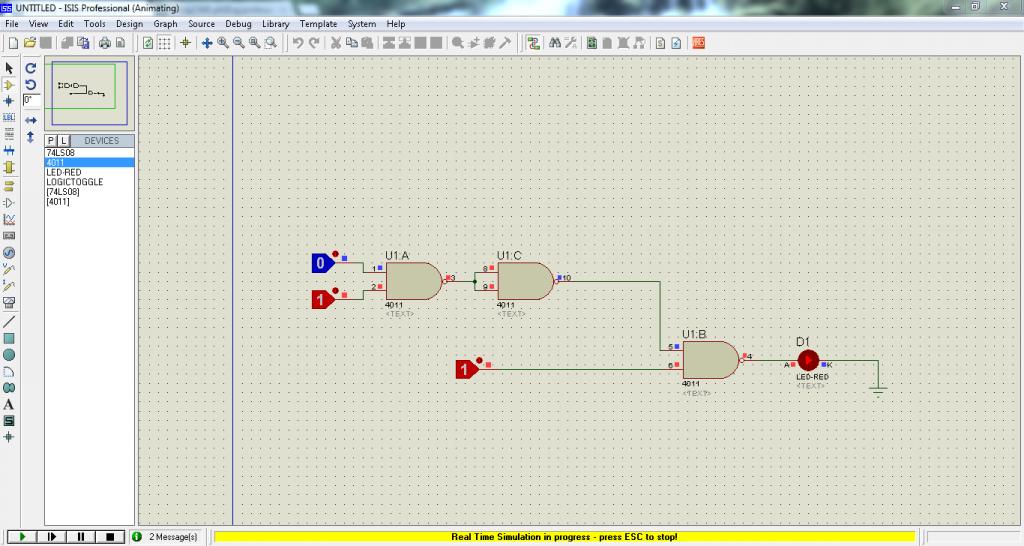Rotate clockwise
Screen dimensions: 1024x546
tap(30, 68)
